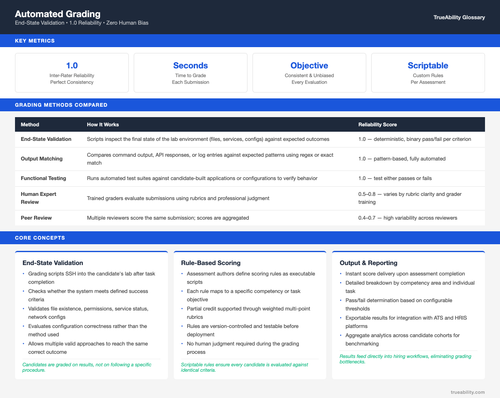Click score '1.0 — test either passes or fails'
This screenshot has width=500, height=398.
395,178
